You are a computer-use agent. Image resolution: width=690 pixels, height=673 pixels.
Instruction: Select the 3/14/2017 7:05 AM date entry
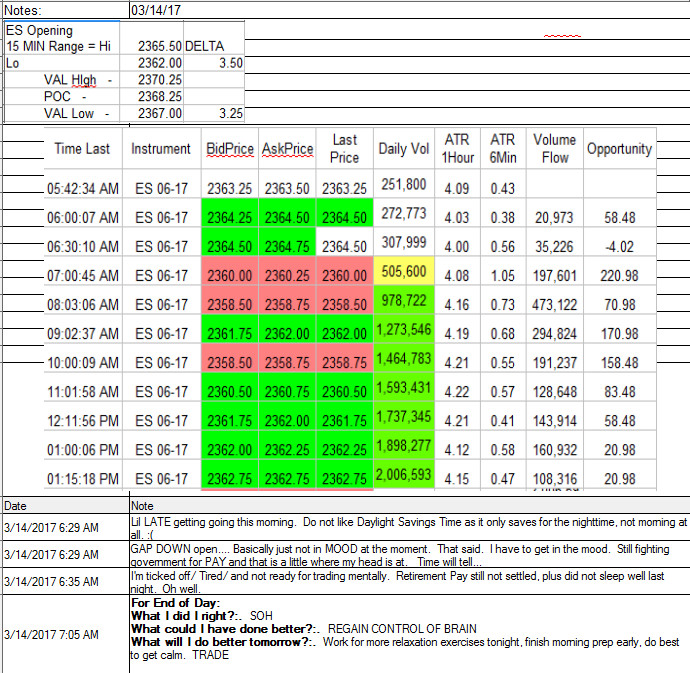pos(66,634)
